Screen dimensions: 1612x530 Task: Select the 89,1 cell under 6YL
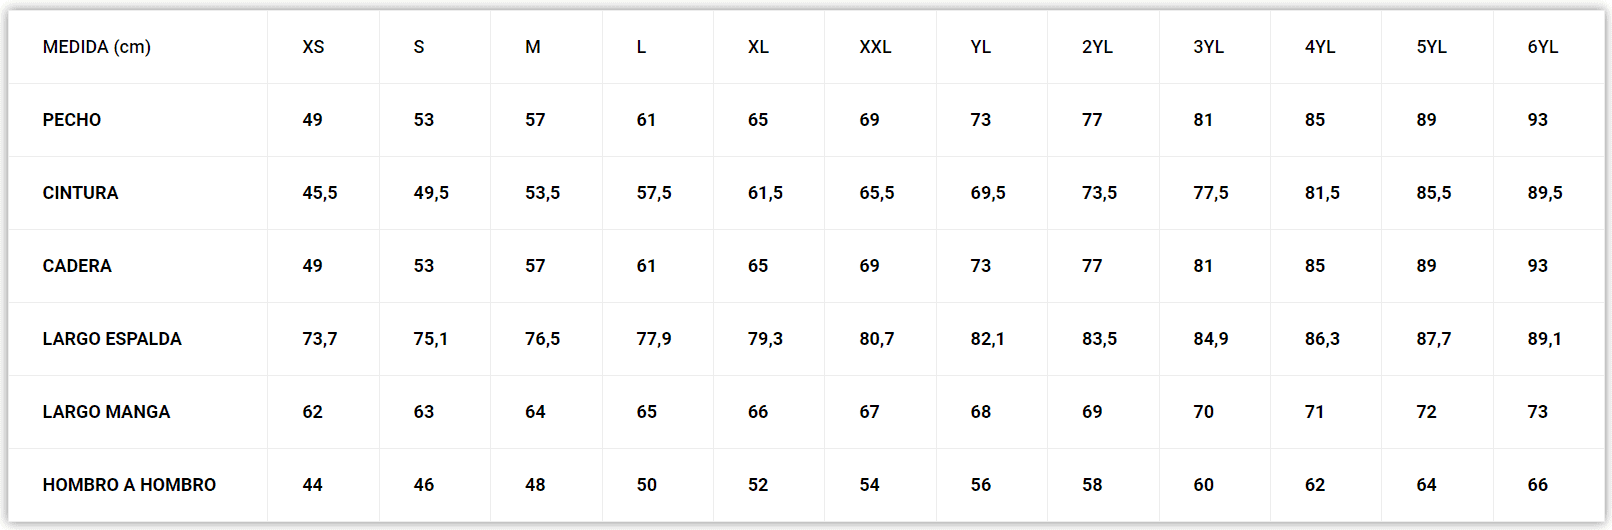(1544, 339)
